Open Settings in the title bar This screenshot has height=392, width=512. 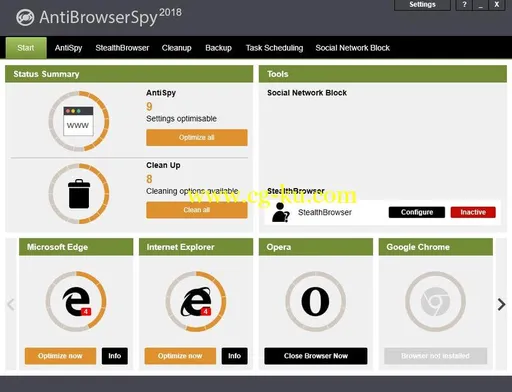coord(422,5)
